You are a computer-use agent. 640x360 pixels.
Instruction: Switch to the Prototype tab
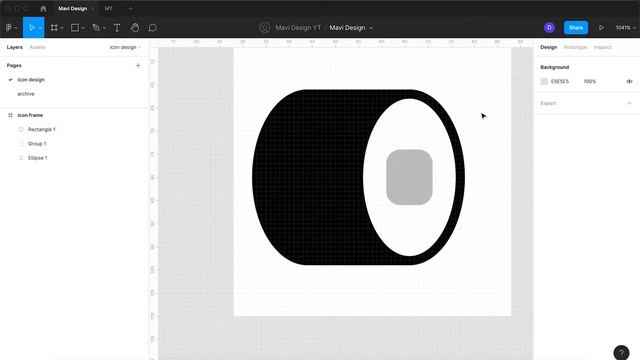pyautogui.click(x=575, y=47)
